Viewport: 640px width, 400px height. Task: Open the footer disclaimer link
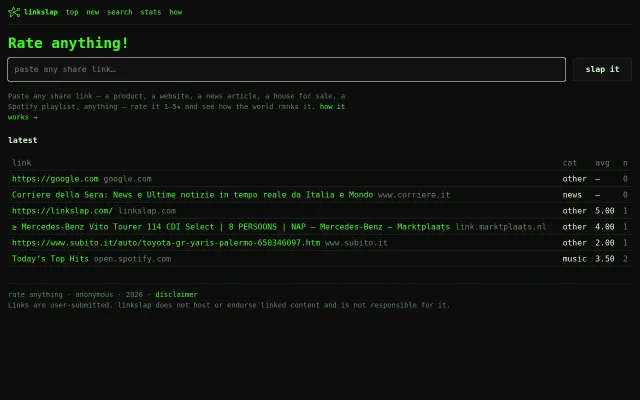[176, 295]
